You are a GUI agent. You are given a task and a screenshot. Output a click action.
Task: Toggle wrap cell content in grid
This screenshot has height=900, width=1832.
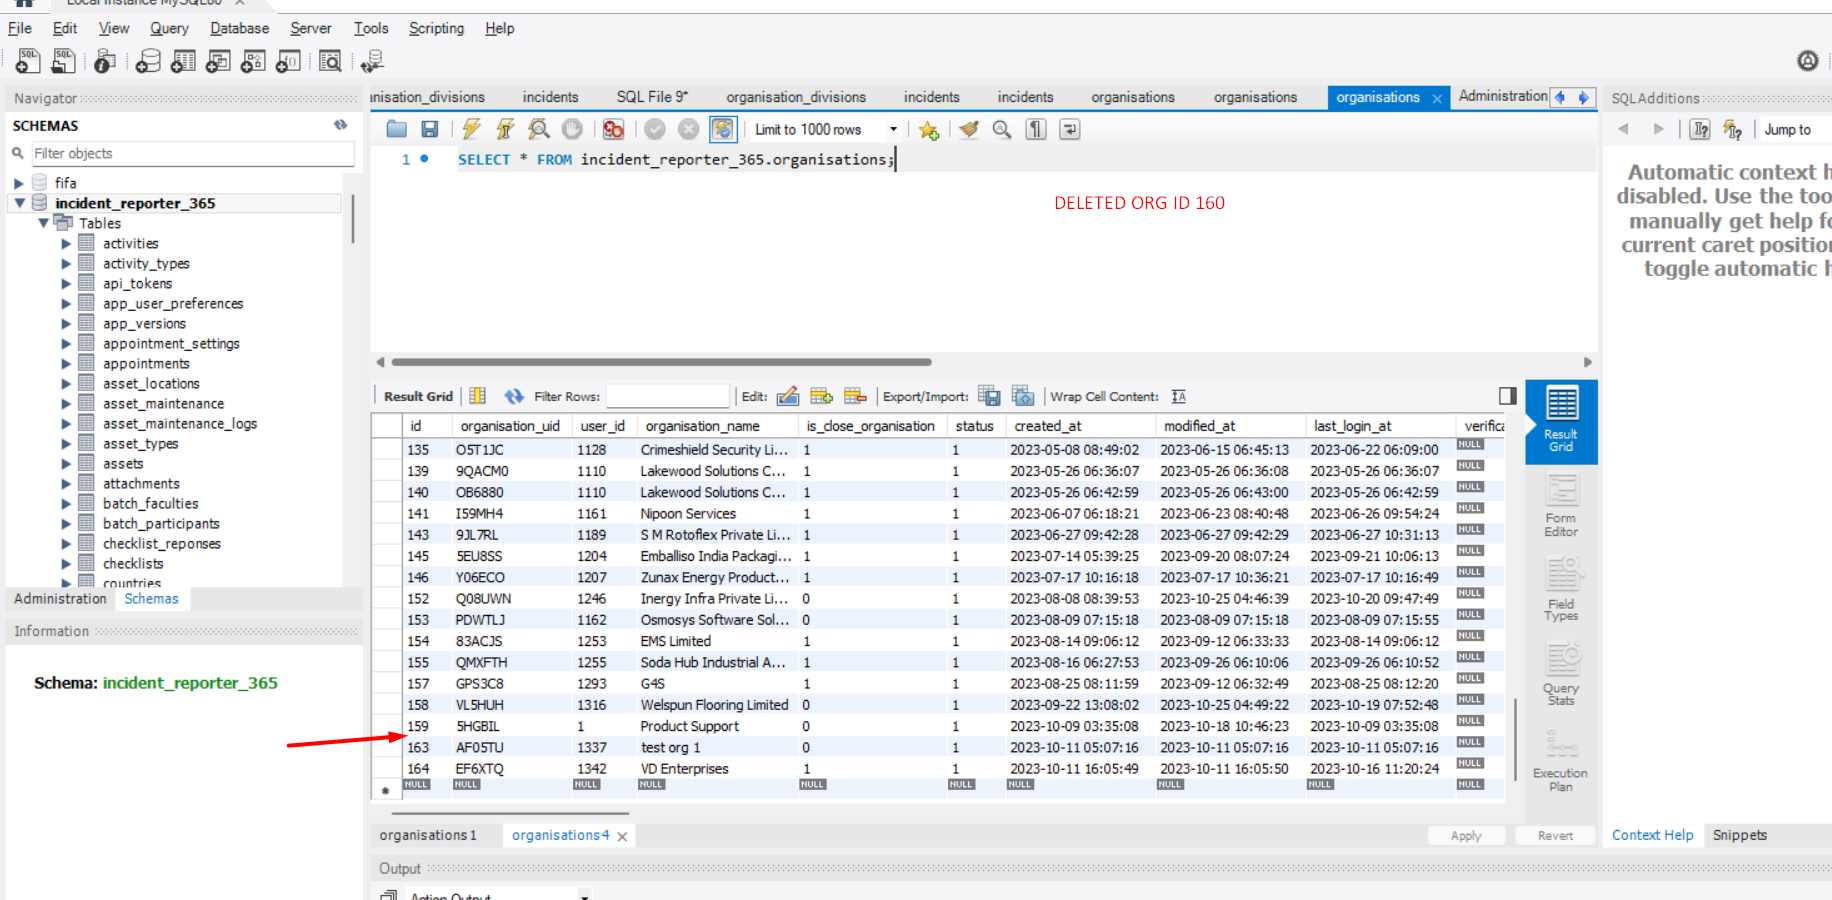coord(1179,396)
